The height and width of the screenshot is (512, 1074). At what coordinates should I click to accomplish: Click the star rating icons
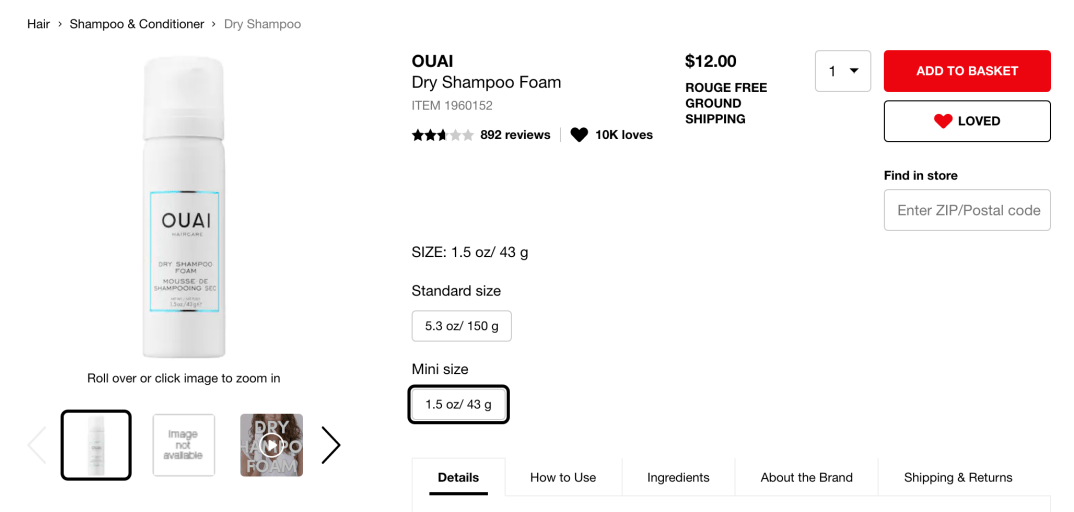(442, 135)
